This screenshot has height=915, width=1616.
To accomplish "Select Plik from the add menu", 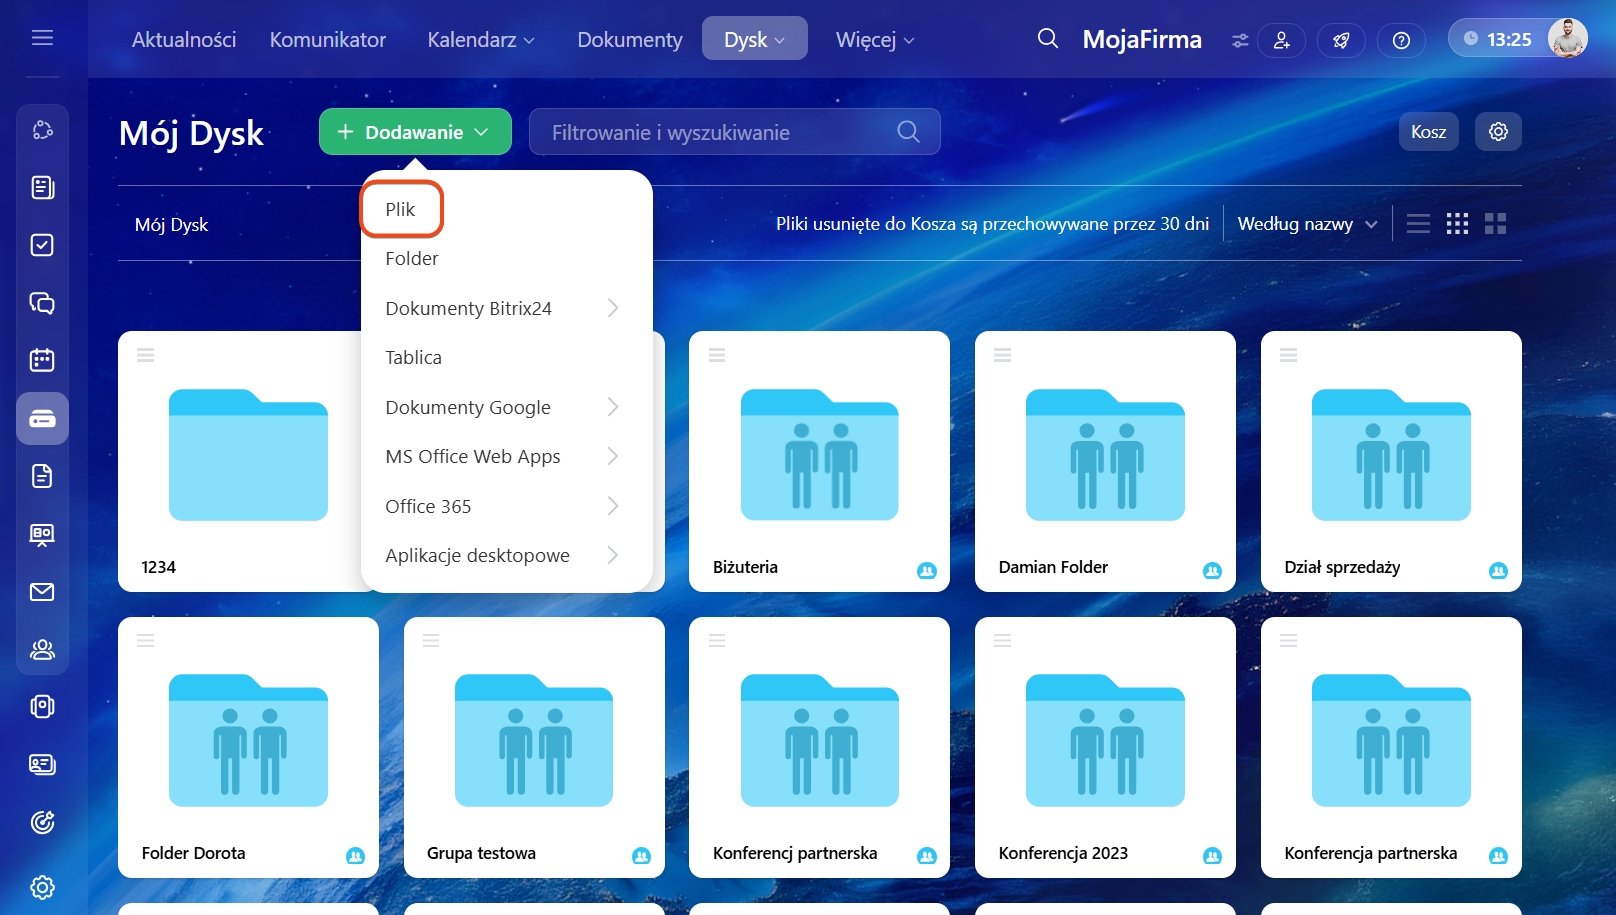I will tap(401, 209).
